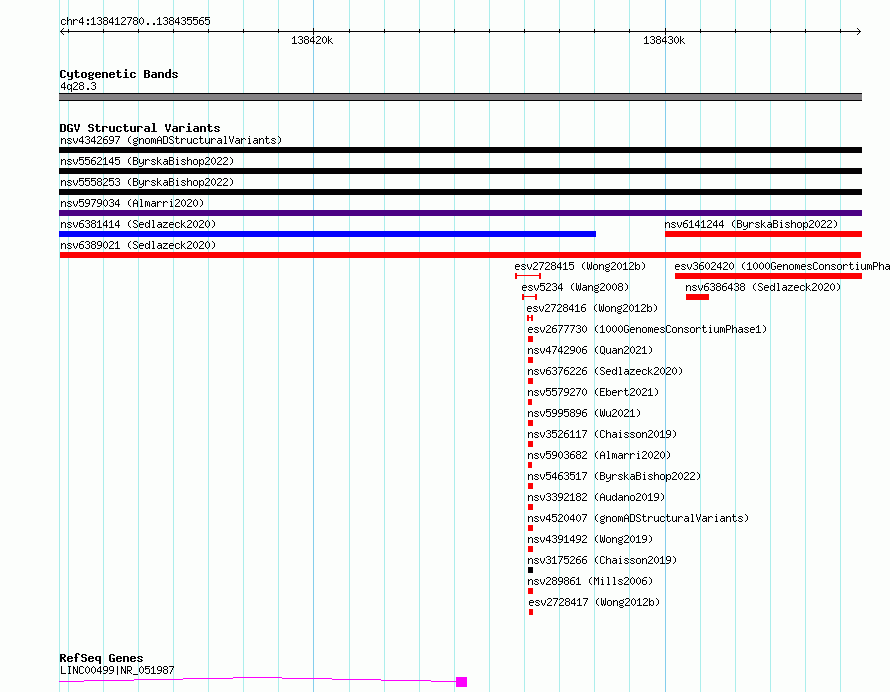Click the nsv3526117 Chaisson2019 label

click(602, 434)
